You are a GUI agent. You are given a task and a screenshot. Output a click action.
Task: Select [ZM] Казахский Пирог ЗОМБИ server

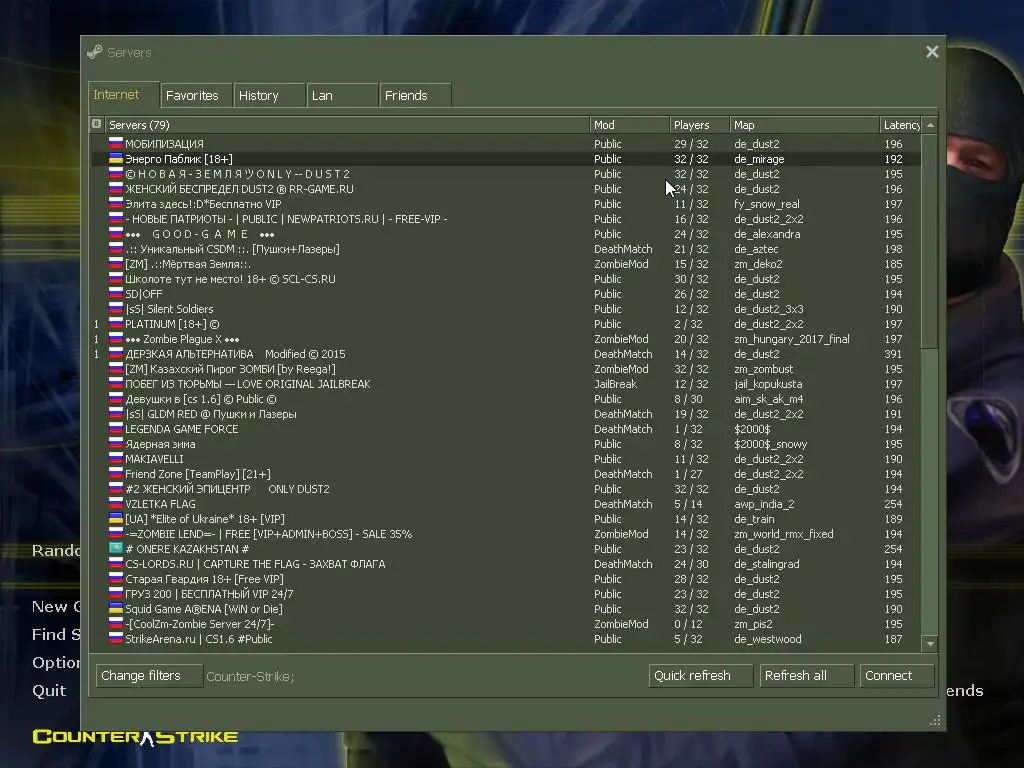pyautogui.click(x=505, y=369)
